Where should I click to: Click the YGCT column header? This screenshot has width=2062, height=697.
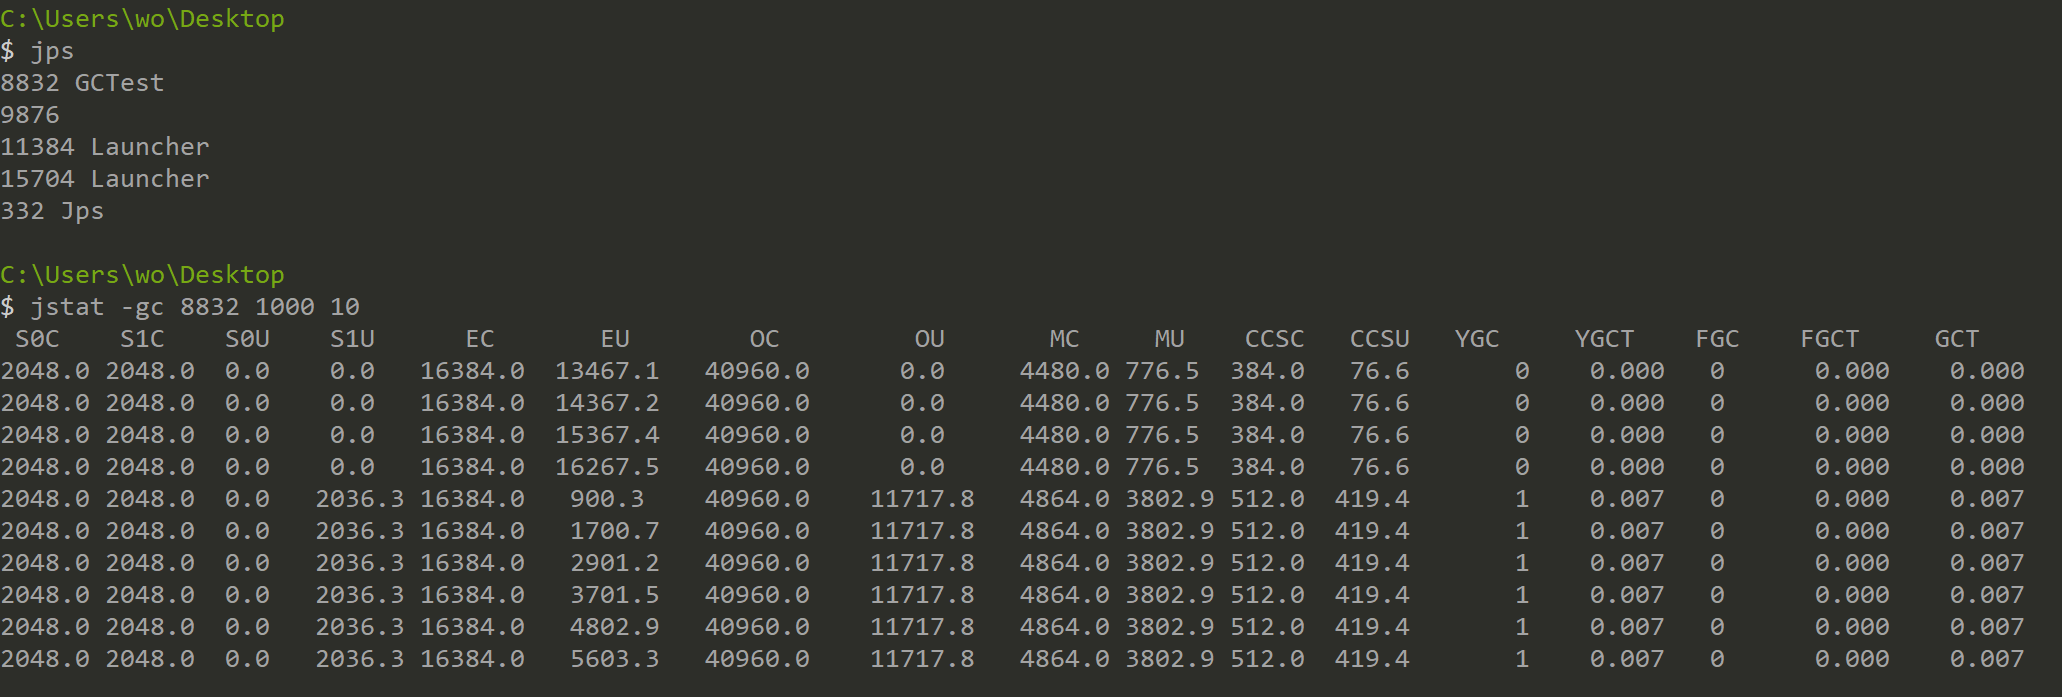click(x=1603, y=339)
